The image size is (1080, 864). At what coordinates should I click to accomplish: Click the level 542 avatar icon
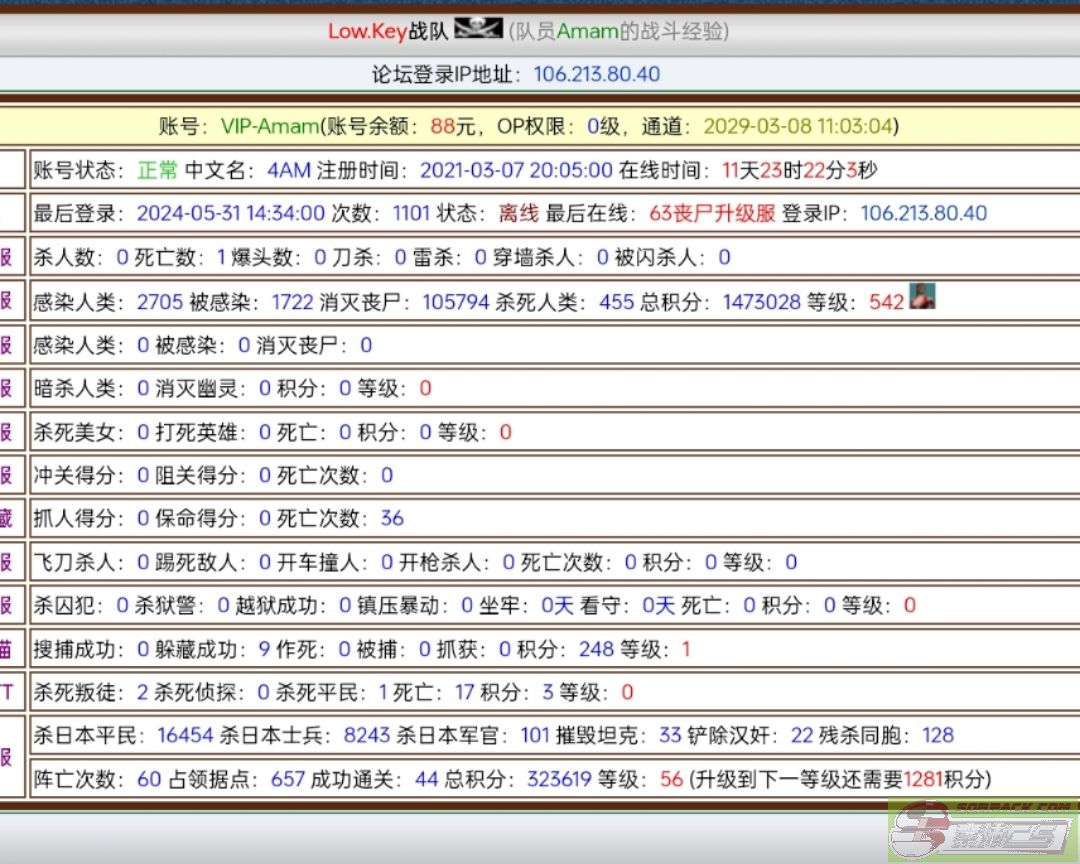[x=922, y=297]
